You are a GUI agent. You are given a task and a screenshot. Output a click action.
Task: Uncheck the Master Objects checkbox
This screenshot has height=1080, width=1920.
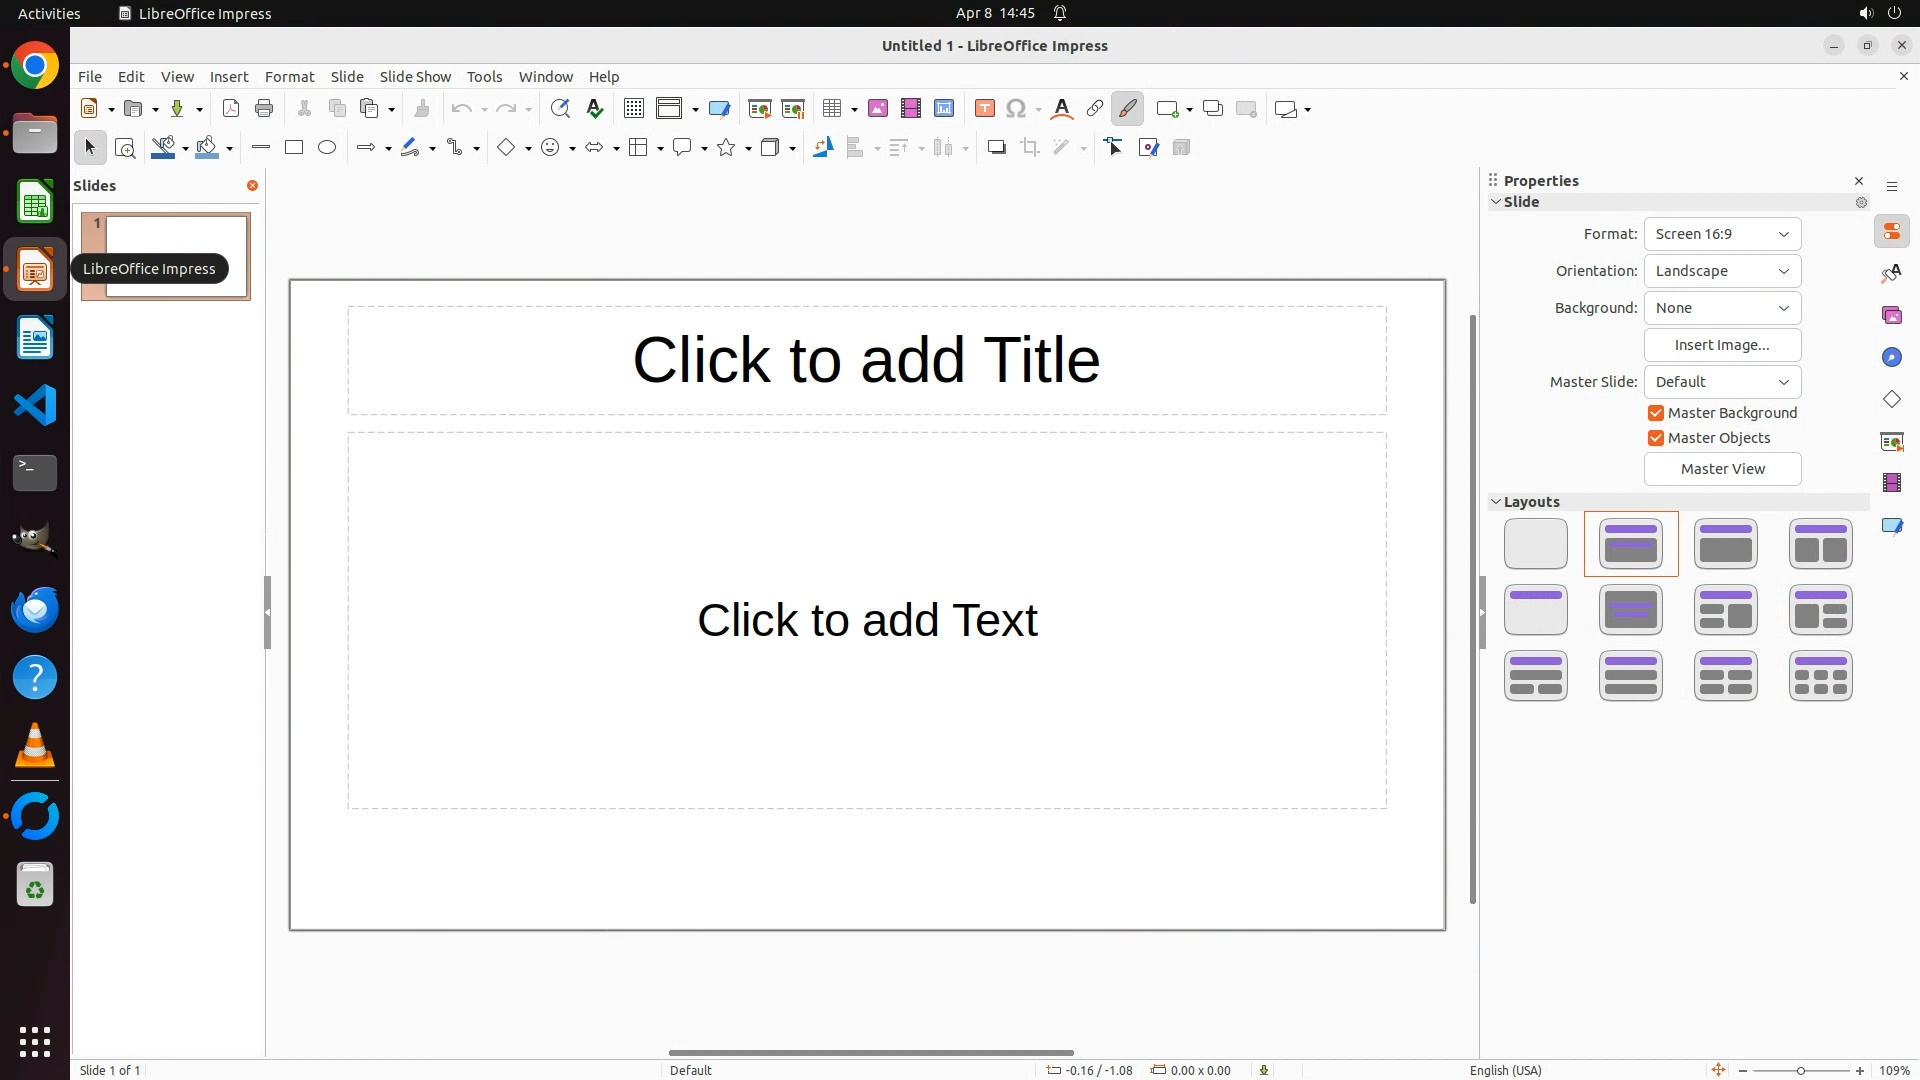pyautogui.click(x=1656, y=438)
